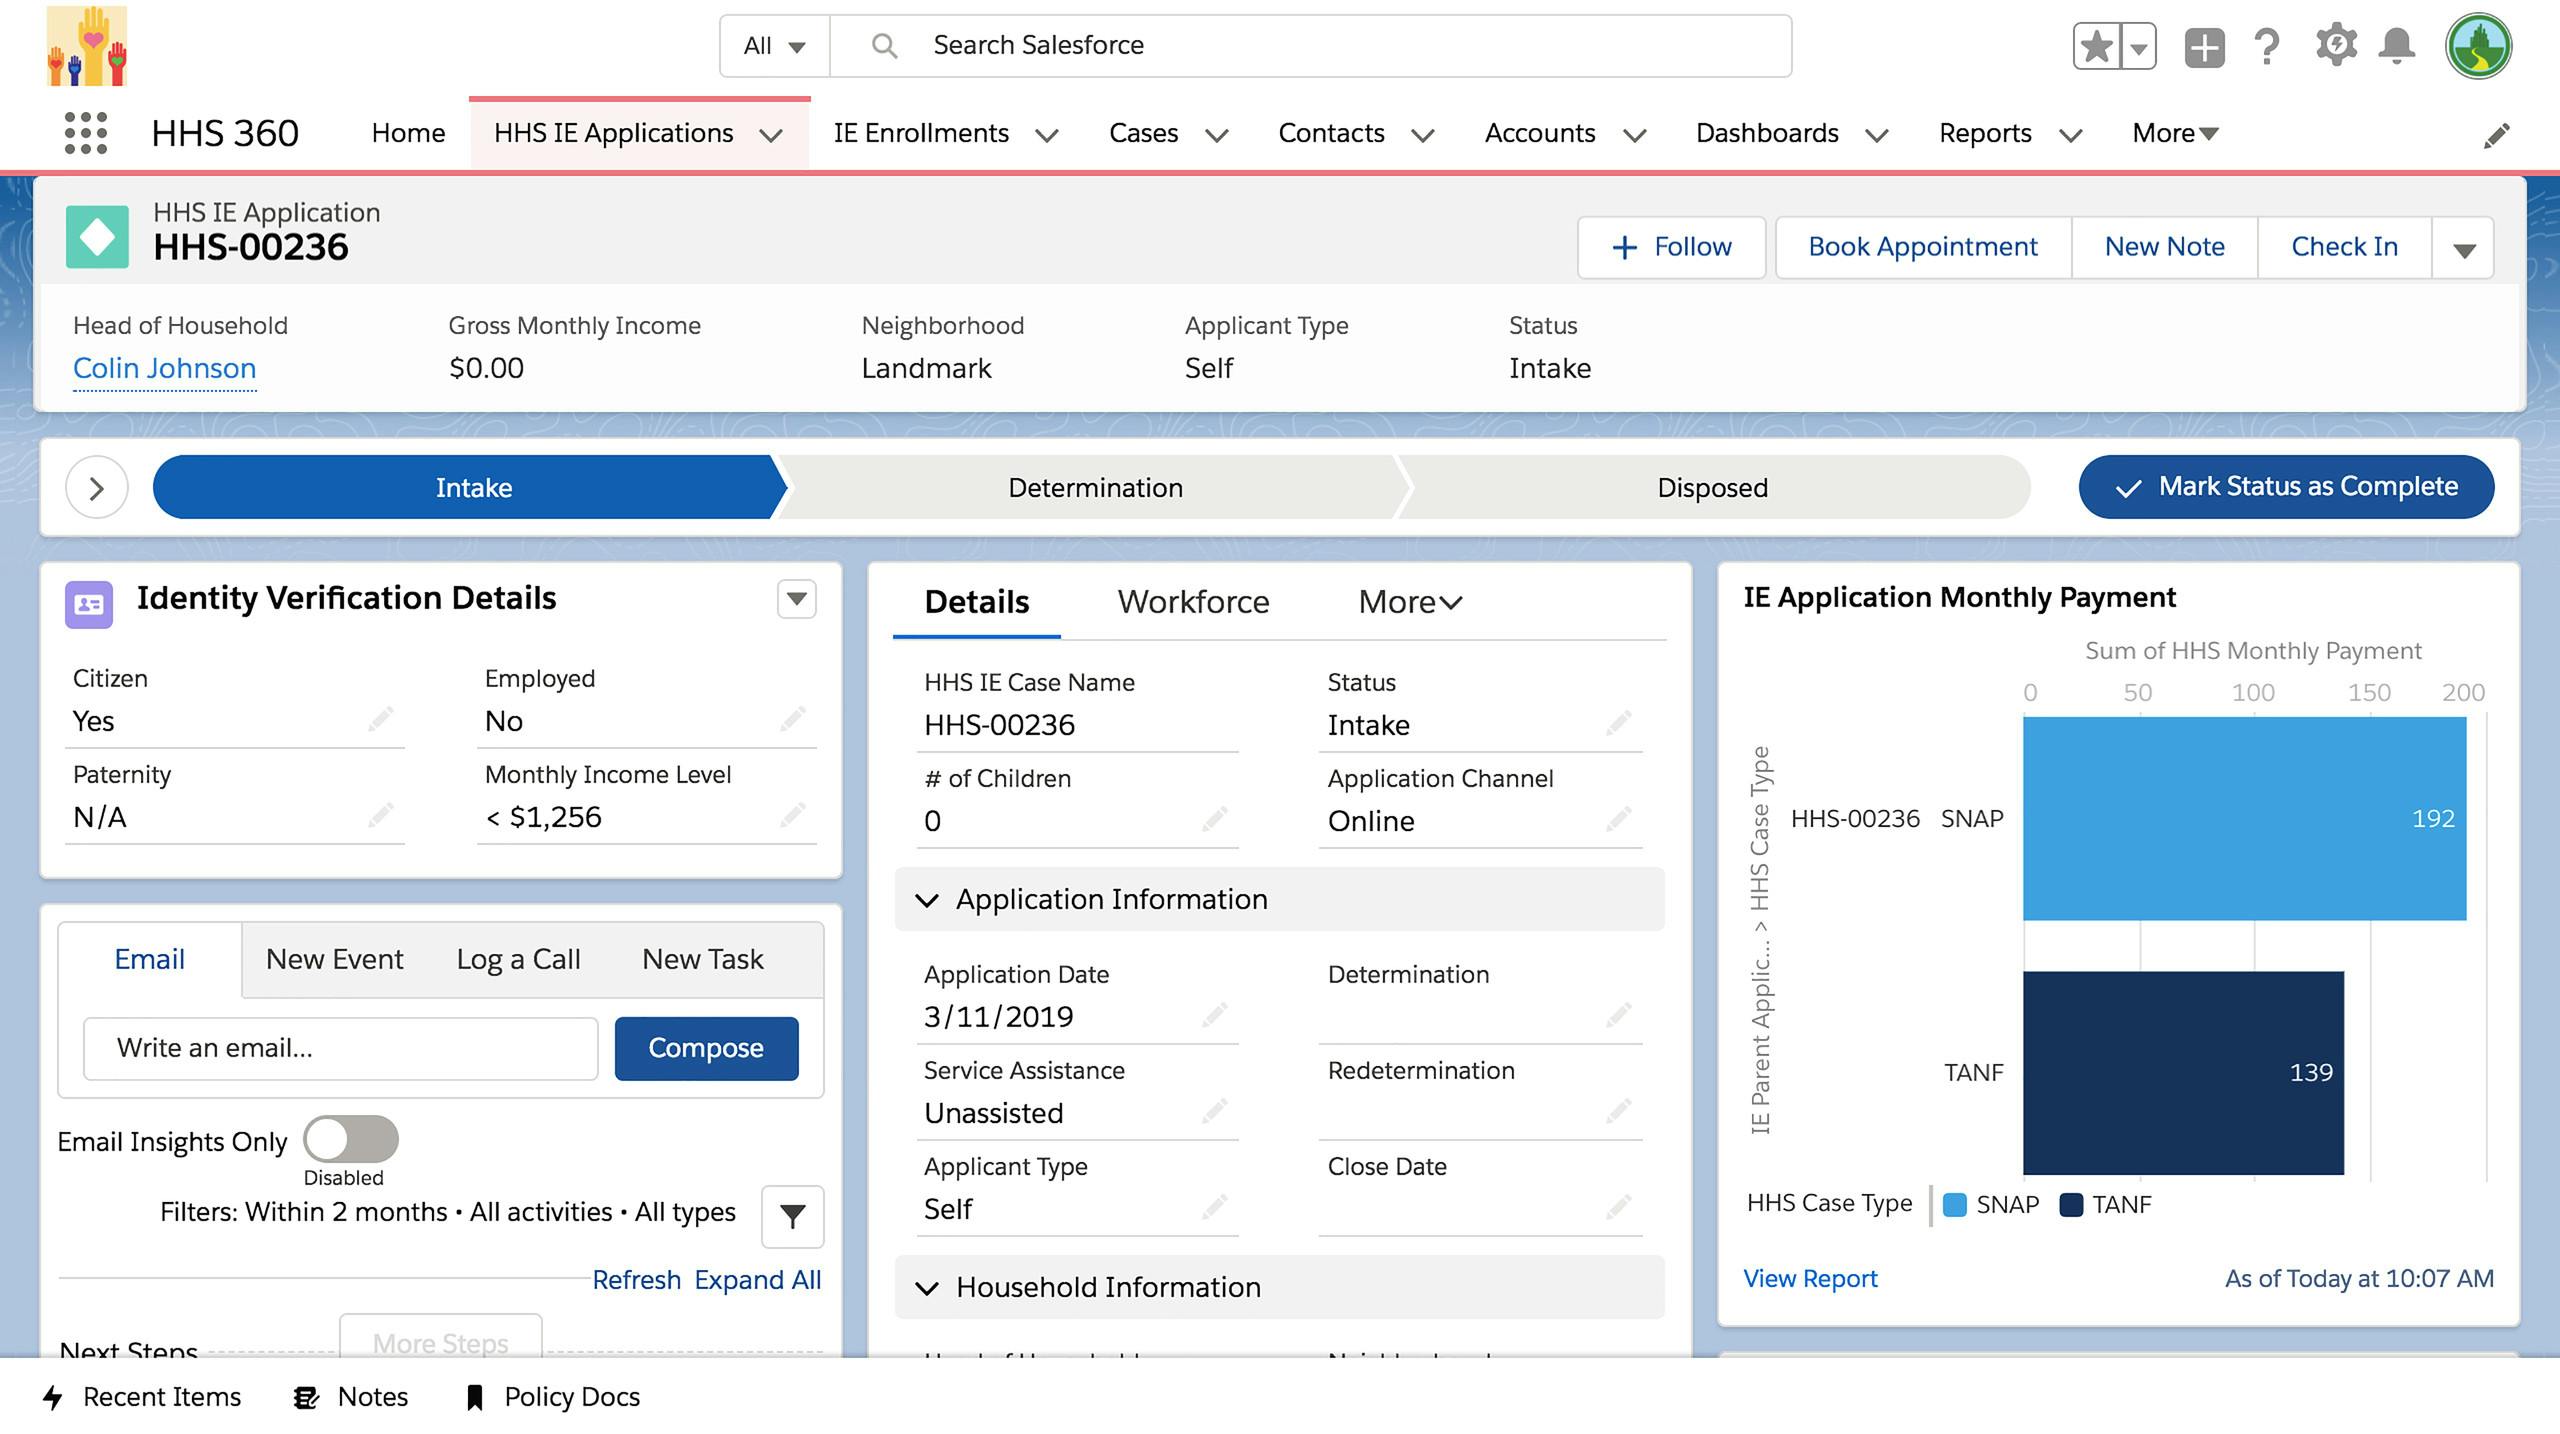Click the View Report link
Viewport: 2560px width, 1434px height.
pyautogui.click(x=1810, y=1278)
